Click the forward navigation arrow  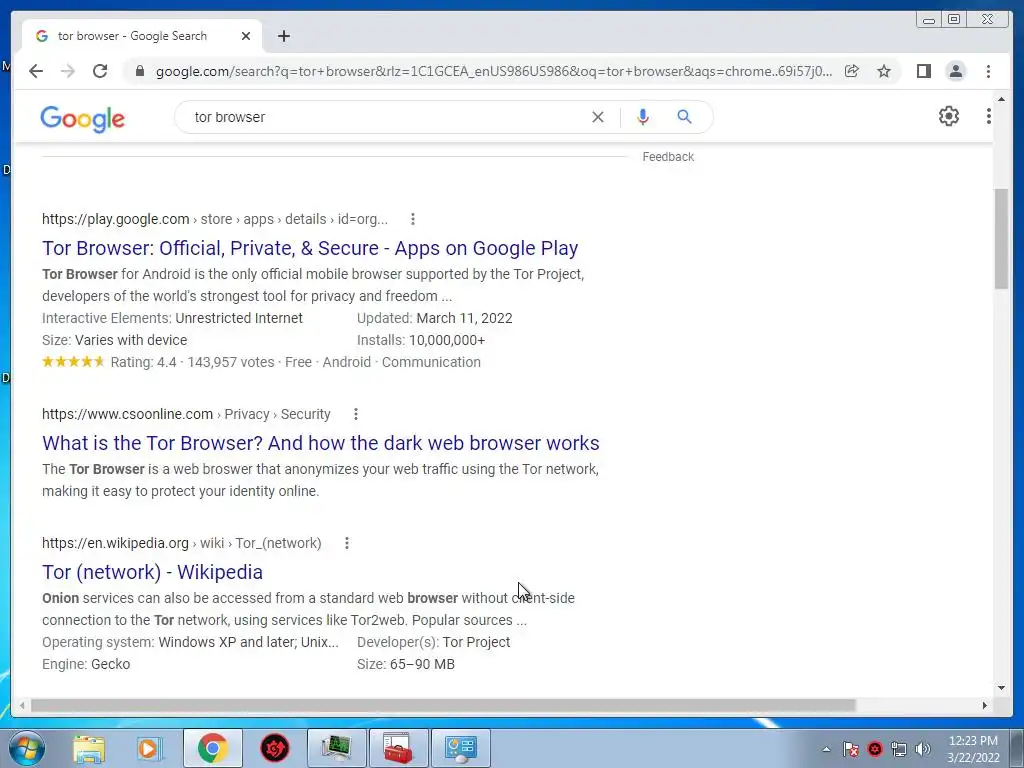coord(68,71)
